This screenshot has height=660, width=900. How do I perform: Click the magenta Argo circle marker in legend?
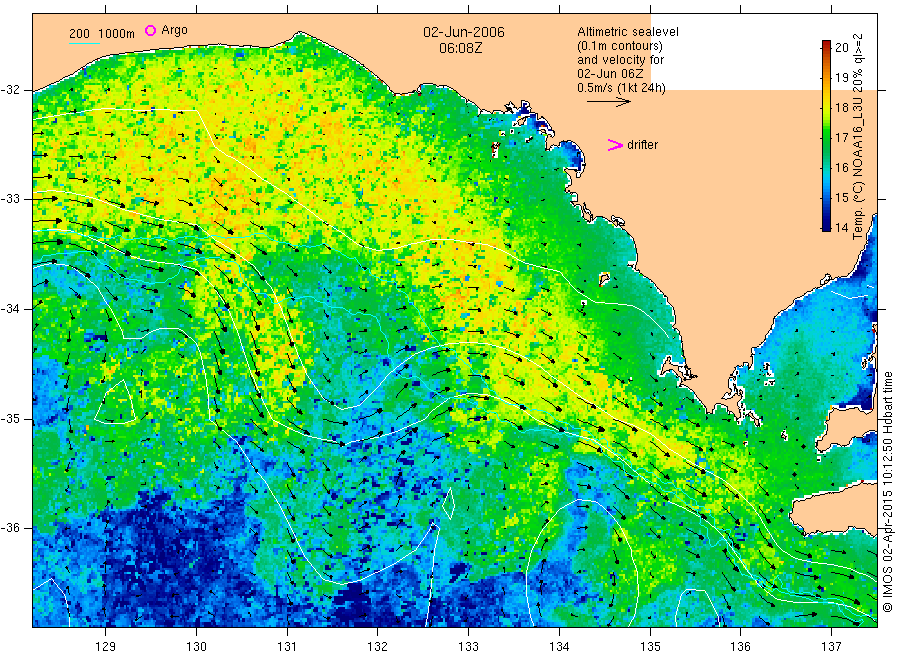pos(150,30)
